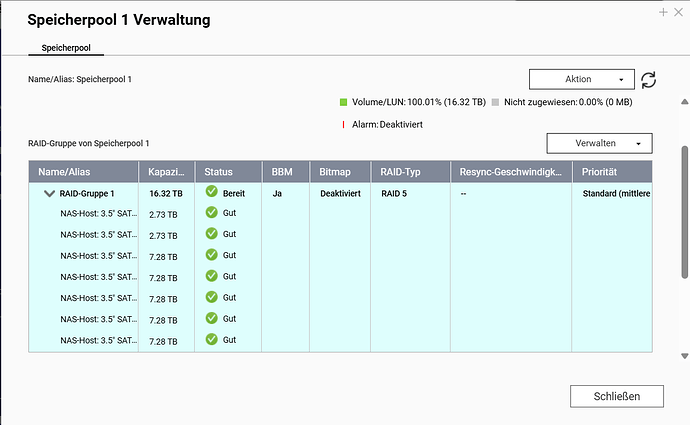The image size is (690, 425).
Task: Click the Status column header
Action: [226, 172]
